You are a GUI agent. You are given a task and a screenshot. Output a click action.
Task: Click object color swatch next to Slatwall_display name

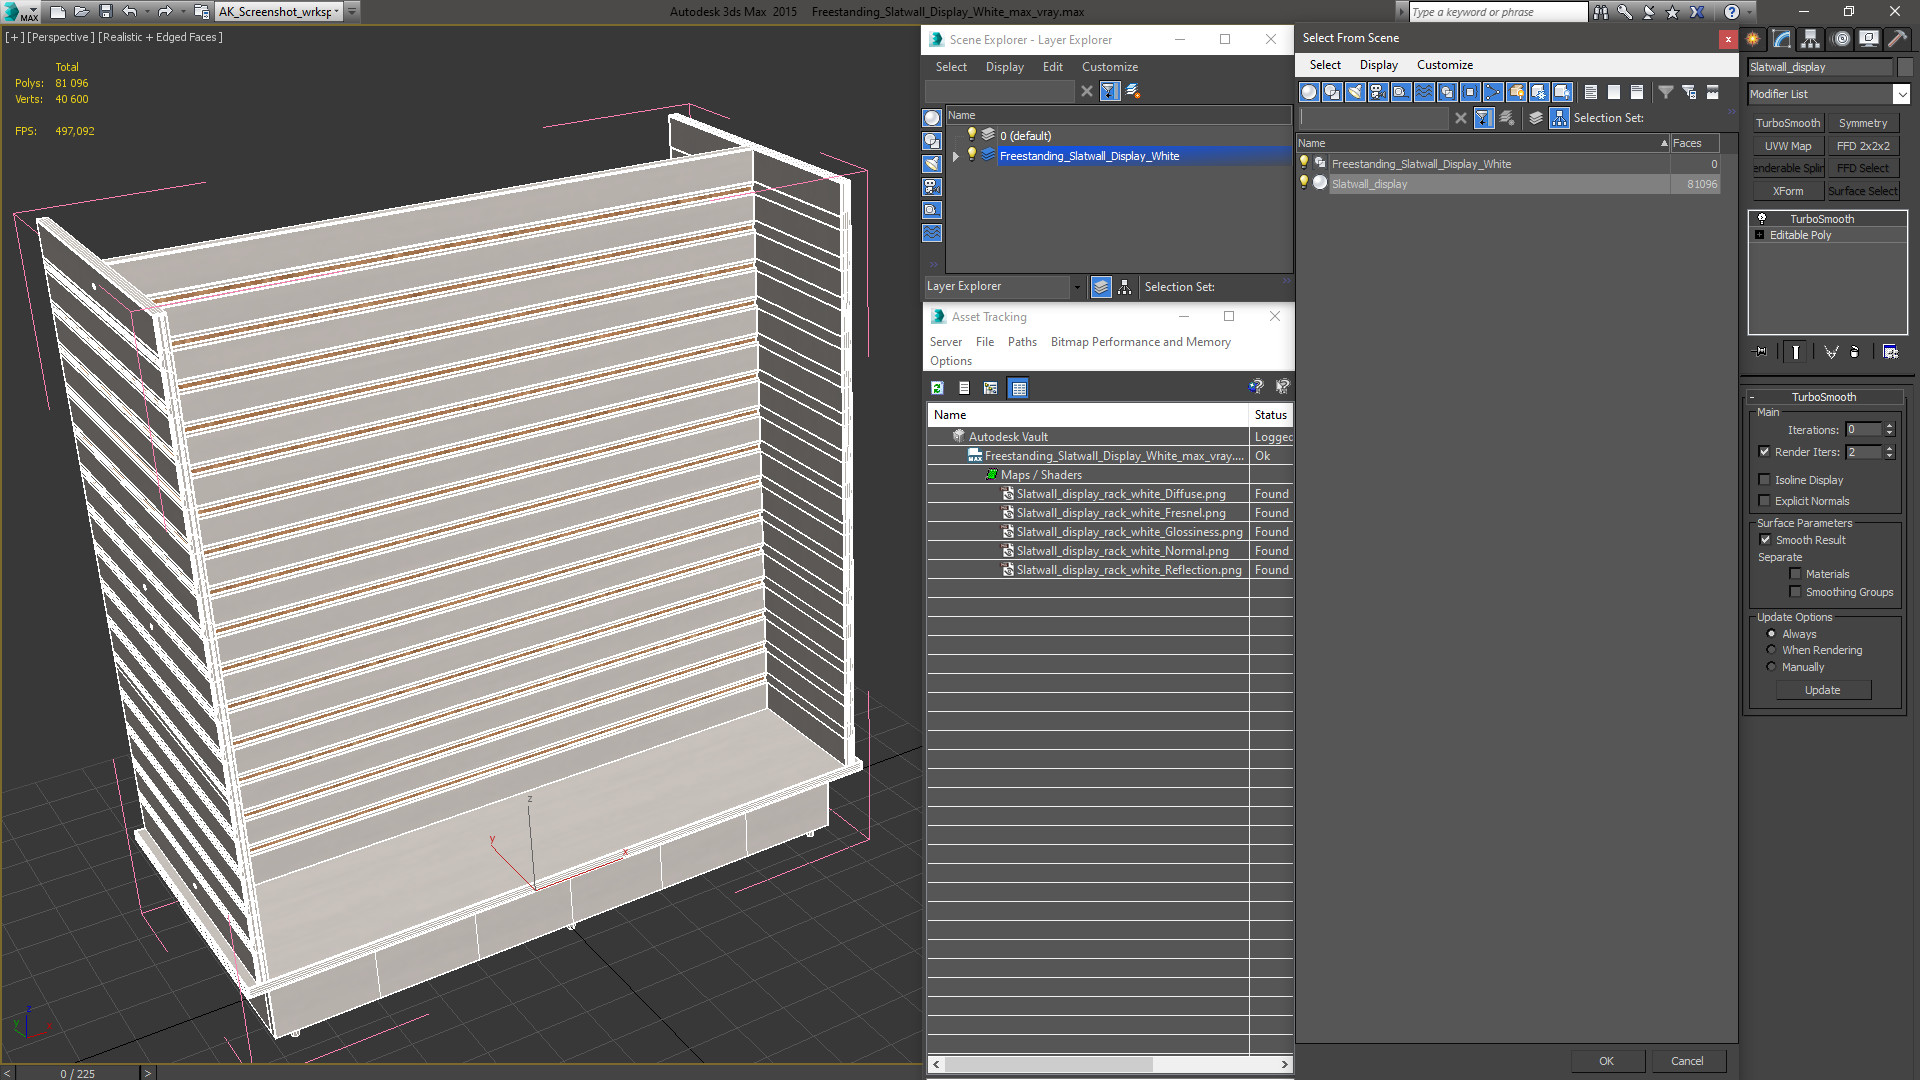(x=1905, y=67)
